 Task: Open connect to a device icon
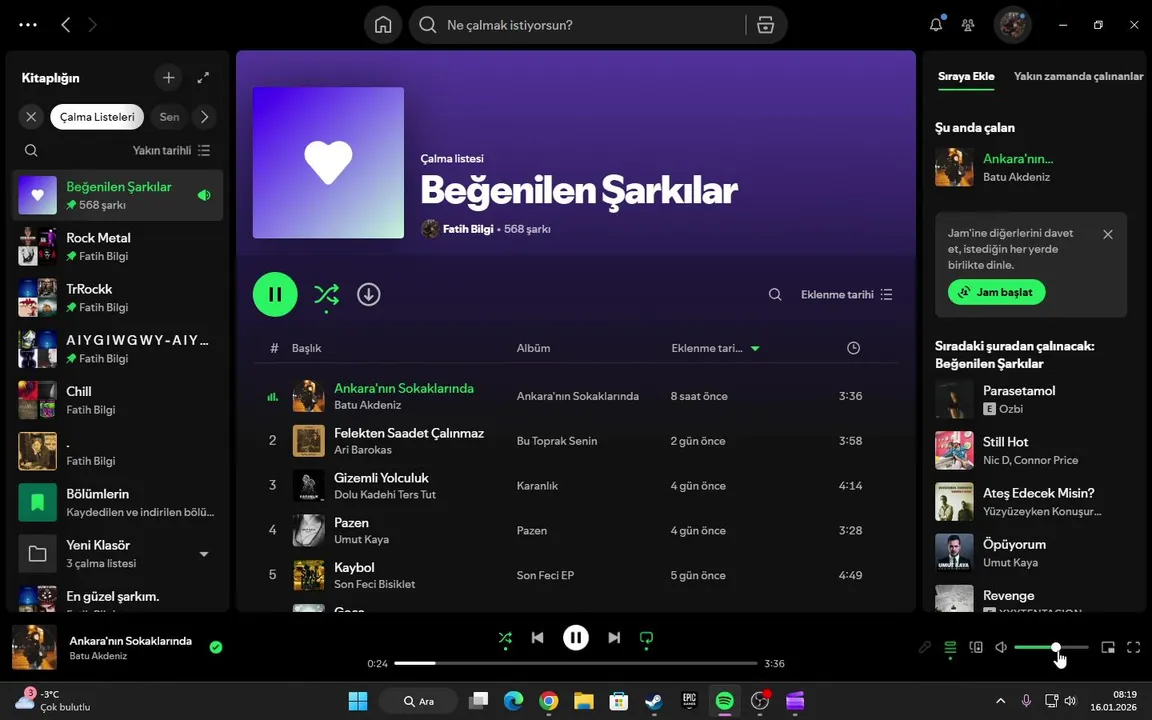tap(976, 647)
